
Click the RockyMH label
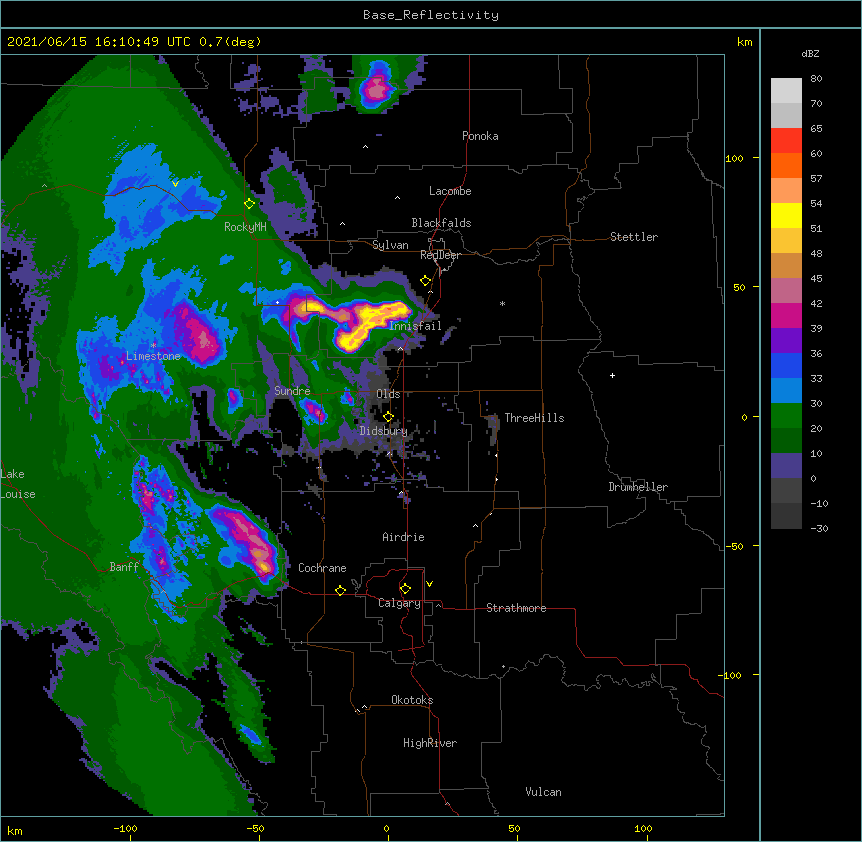click(245, 227)
